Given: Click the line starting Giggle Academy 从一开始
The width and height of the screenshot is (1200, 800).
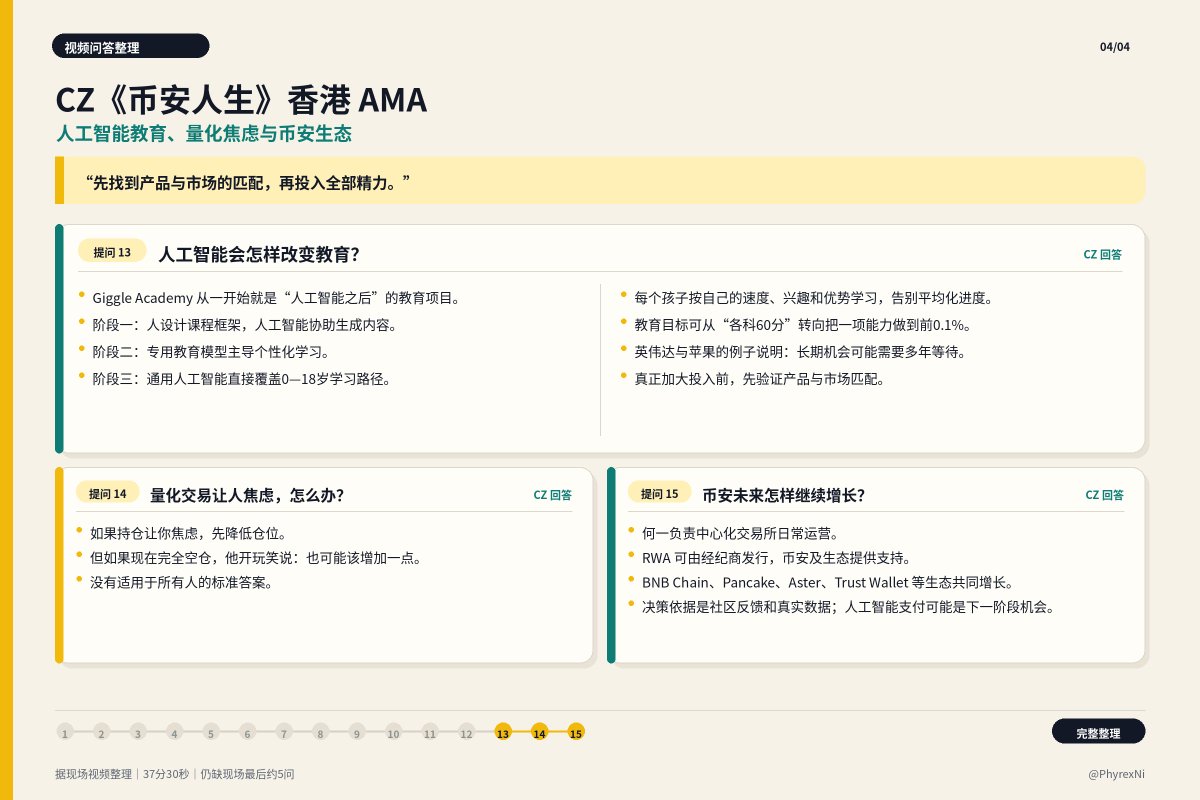Looking at the screenshot, I should click(276, 298).
